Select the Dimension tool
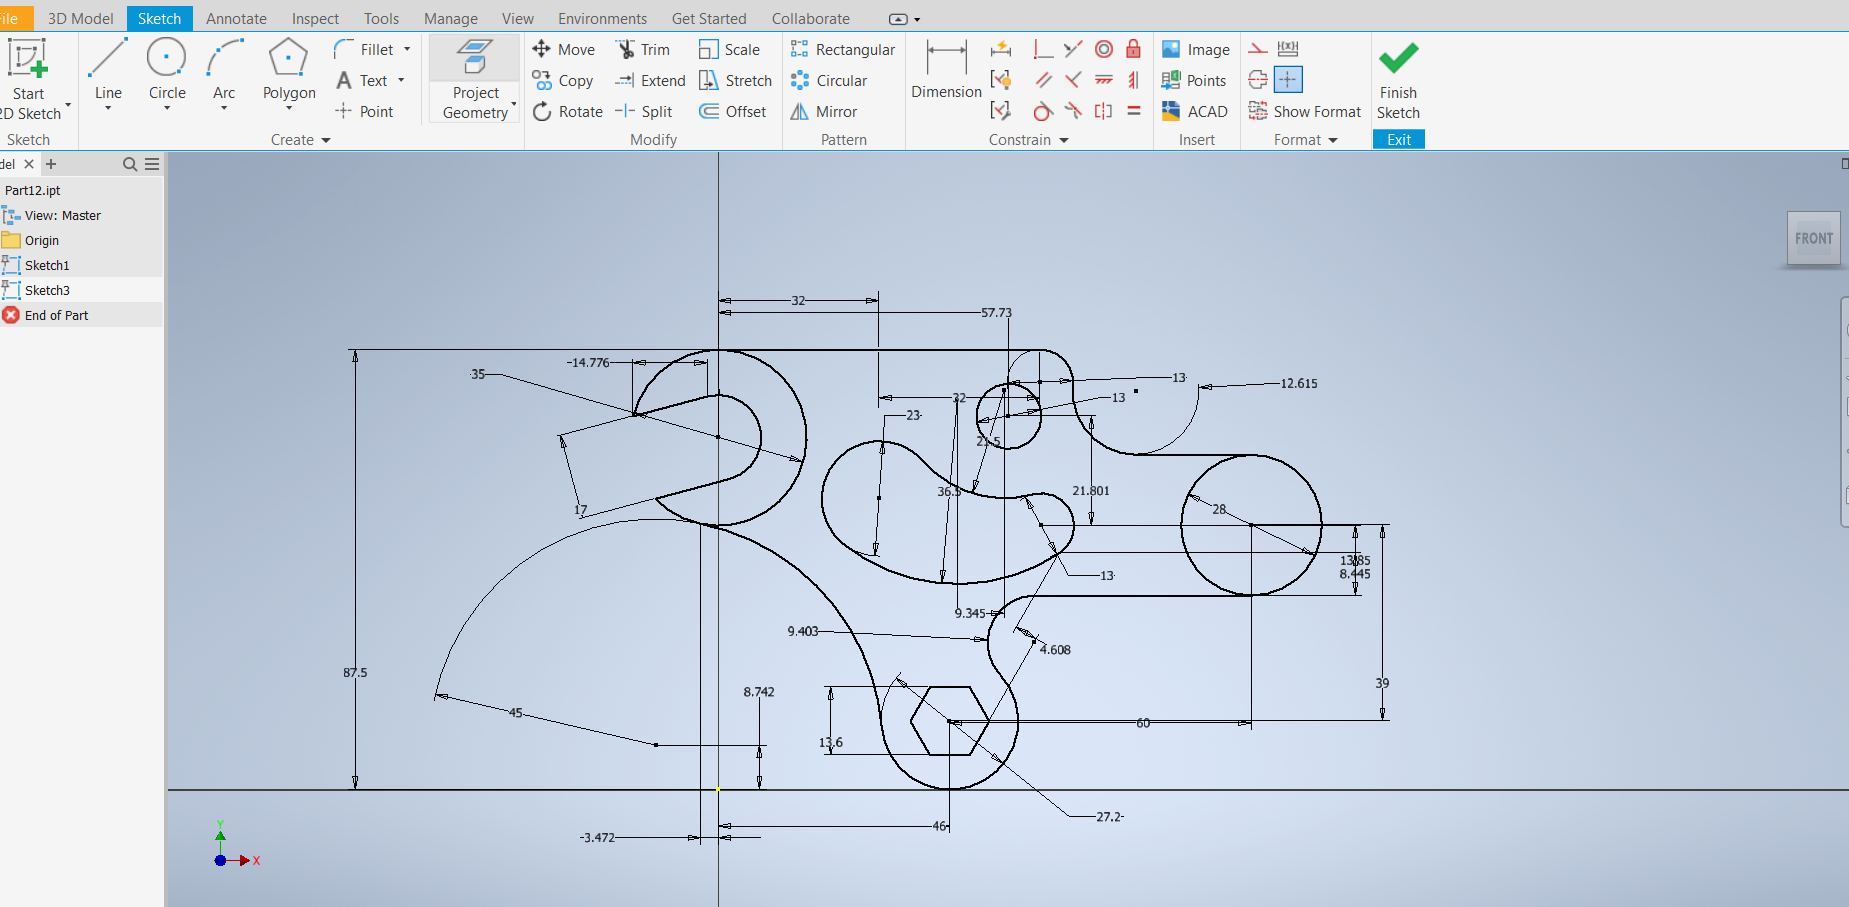 pos(946,70)
